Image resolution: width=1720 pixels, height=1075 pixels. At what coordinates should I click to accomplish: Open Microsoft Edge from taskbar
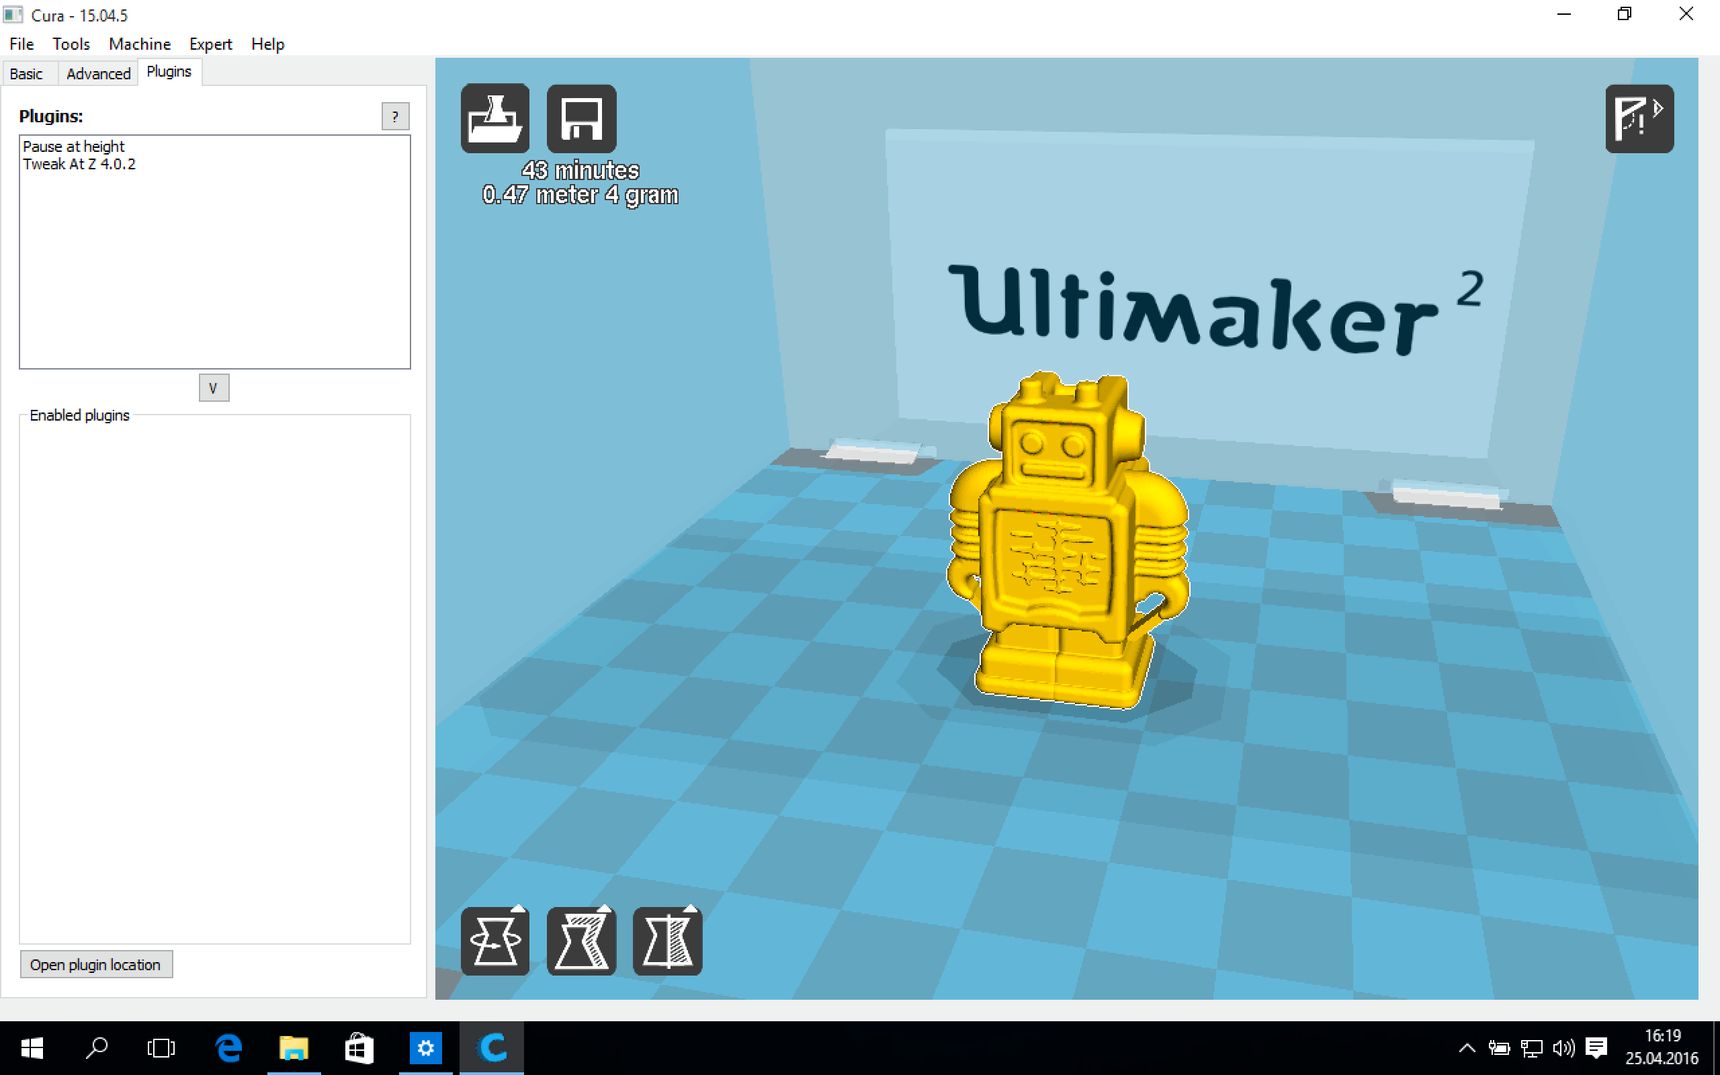[x=229, y=1048]
